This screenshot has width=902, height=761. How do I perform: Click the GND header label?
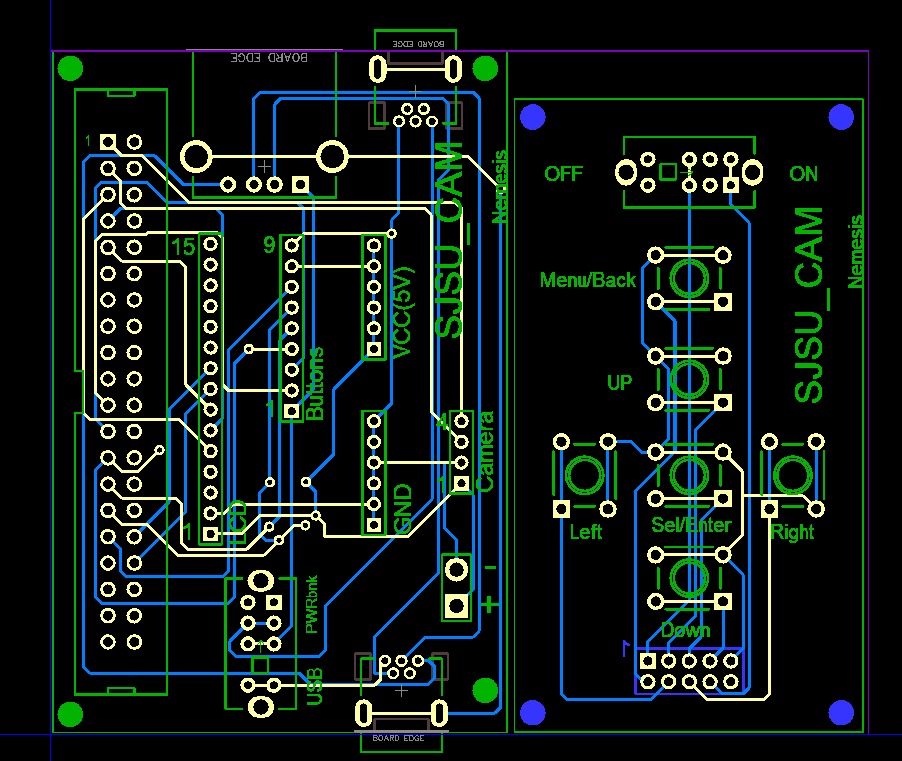click(x=402, y=508)
